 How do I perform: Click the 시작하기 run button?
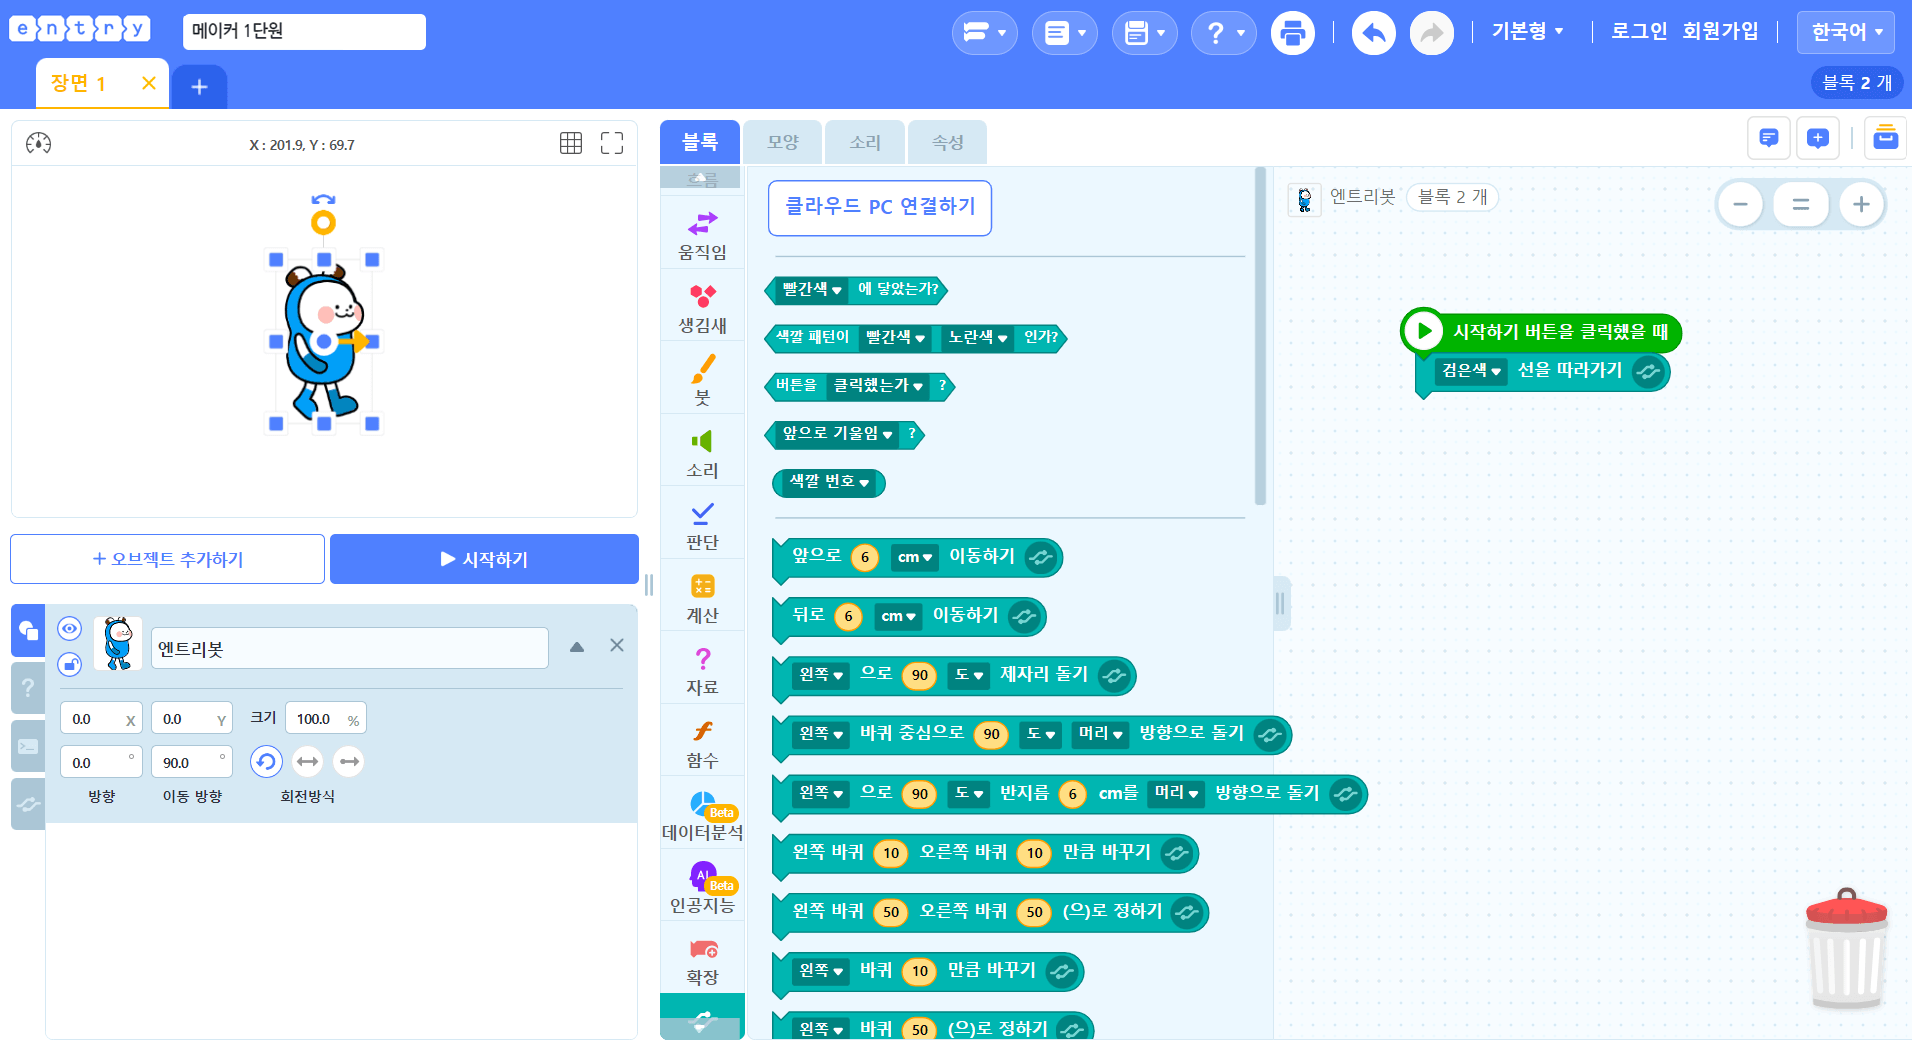484,559
